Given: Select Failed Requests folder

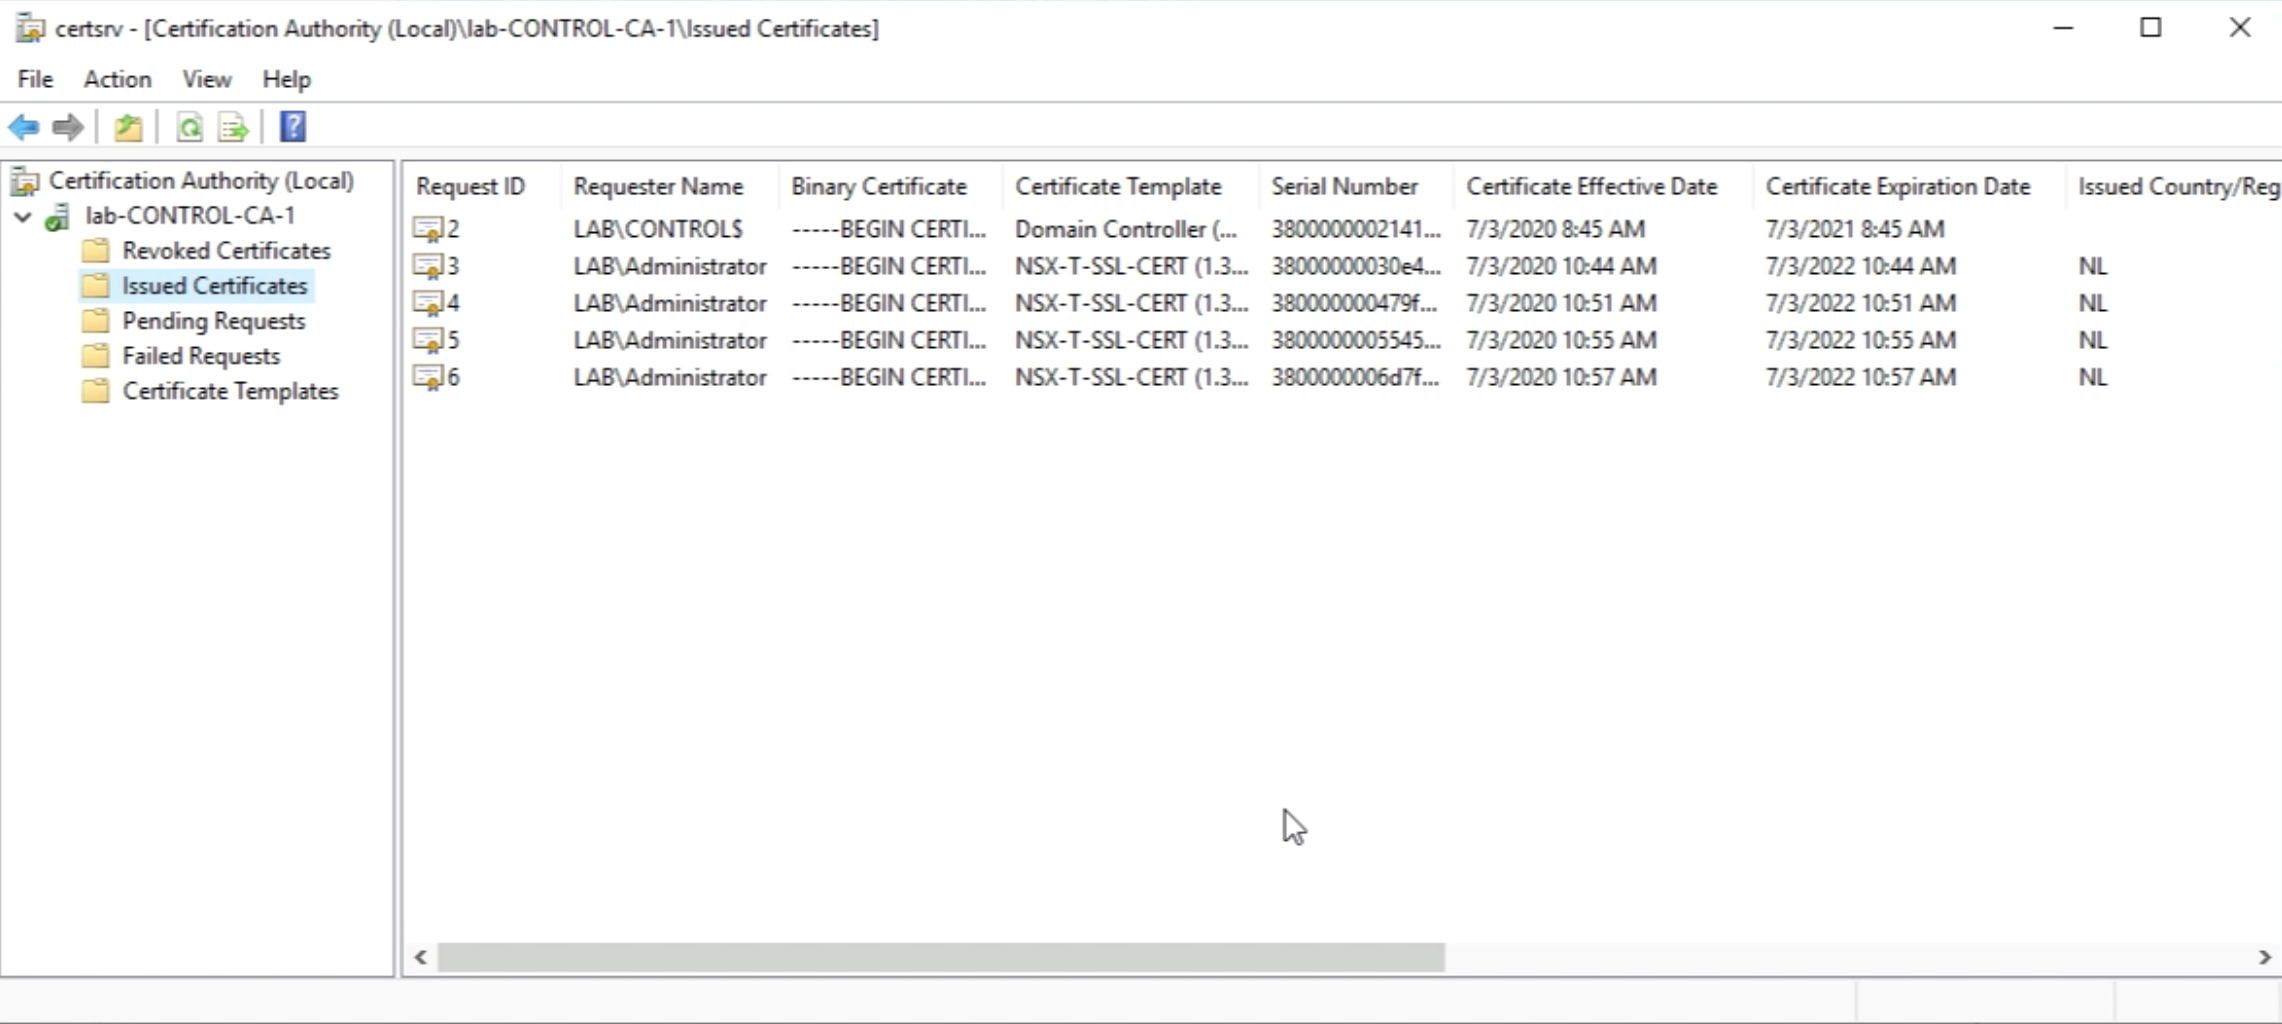Looking at the screenshot, I should (200, 356).
